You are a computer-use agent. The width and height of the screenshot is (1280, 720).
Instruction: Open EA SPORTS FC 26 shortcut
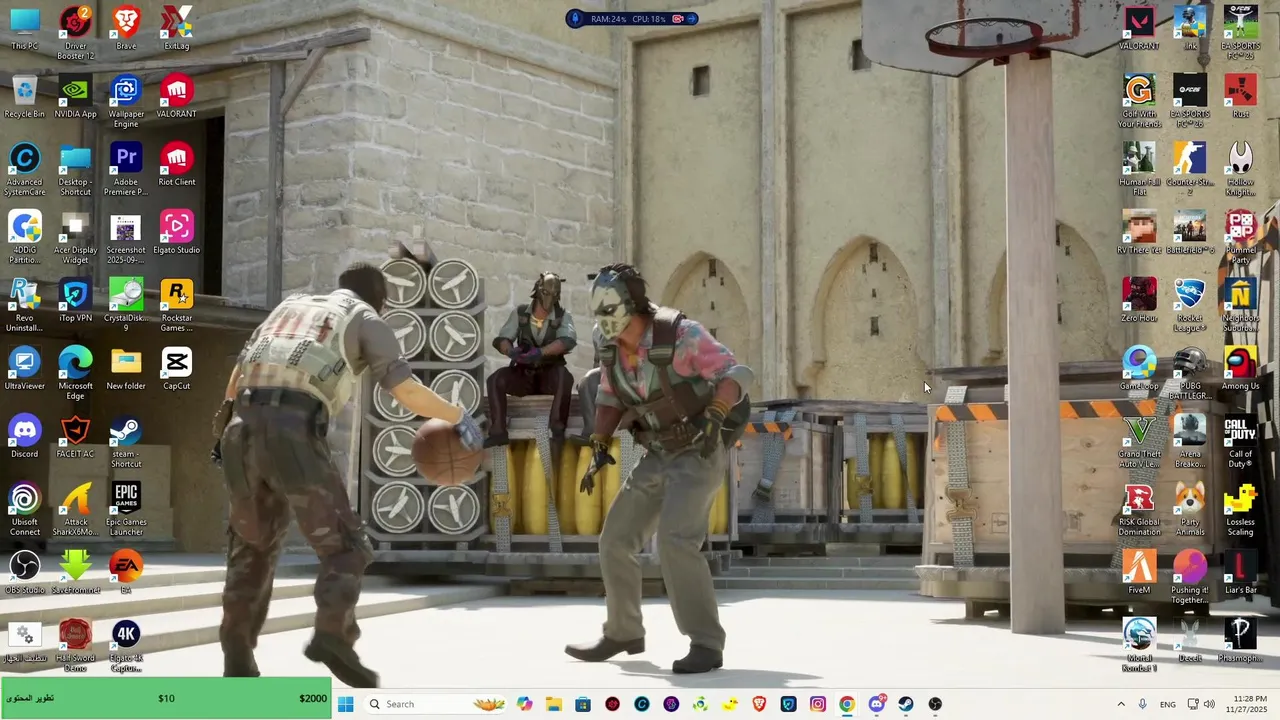point(1190,100)
